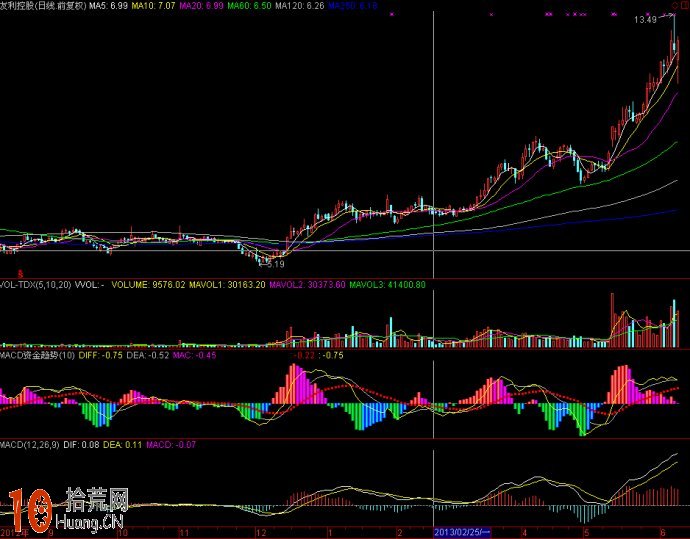This screenshot has height=539, width=690.
Task: Click the VOLUME: 9576.02 value
Action: point(148,285)
